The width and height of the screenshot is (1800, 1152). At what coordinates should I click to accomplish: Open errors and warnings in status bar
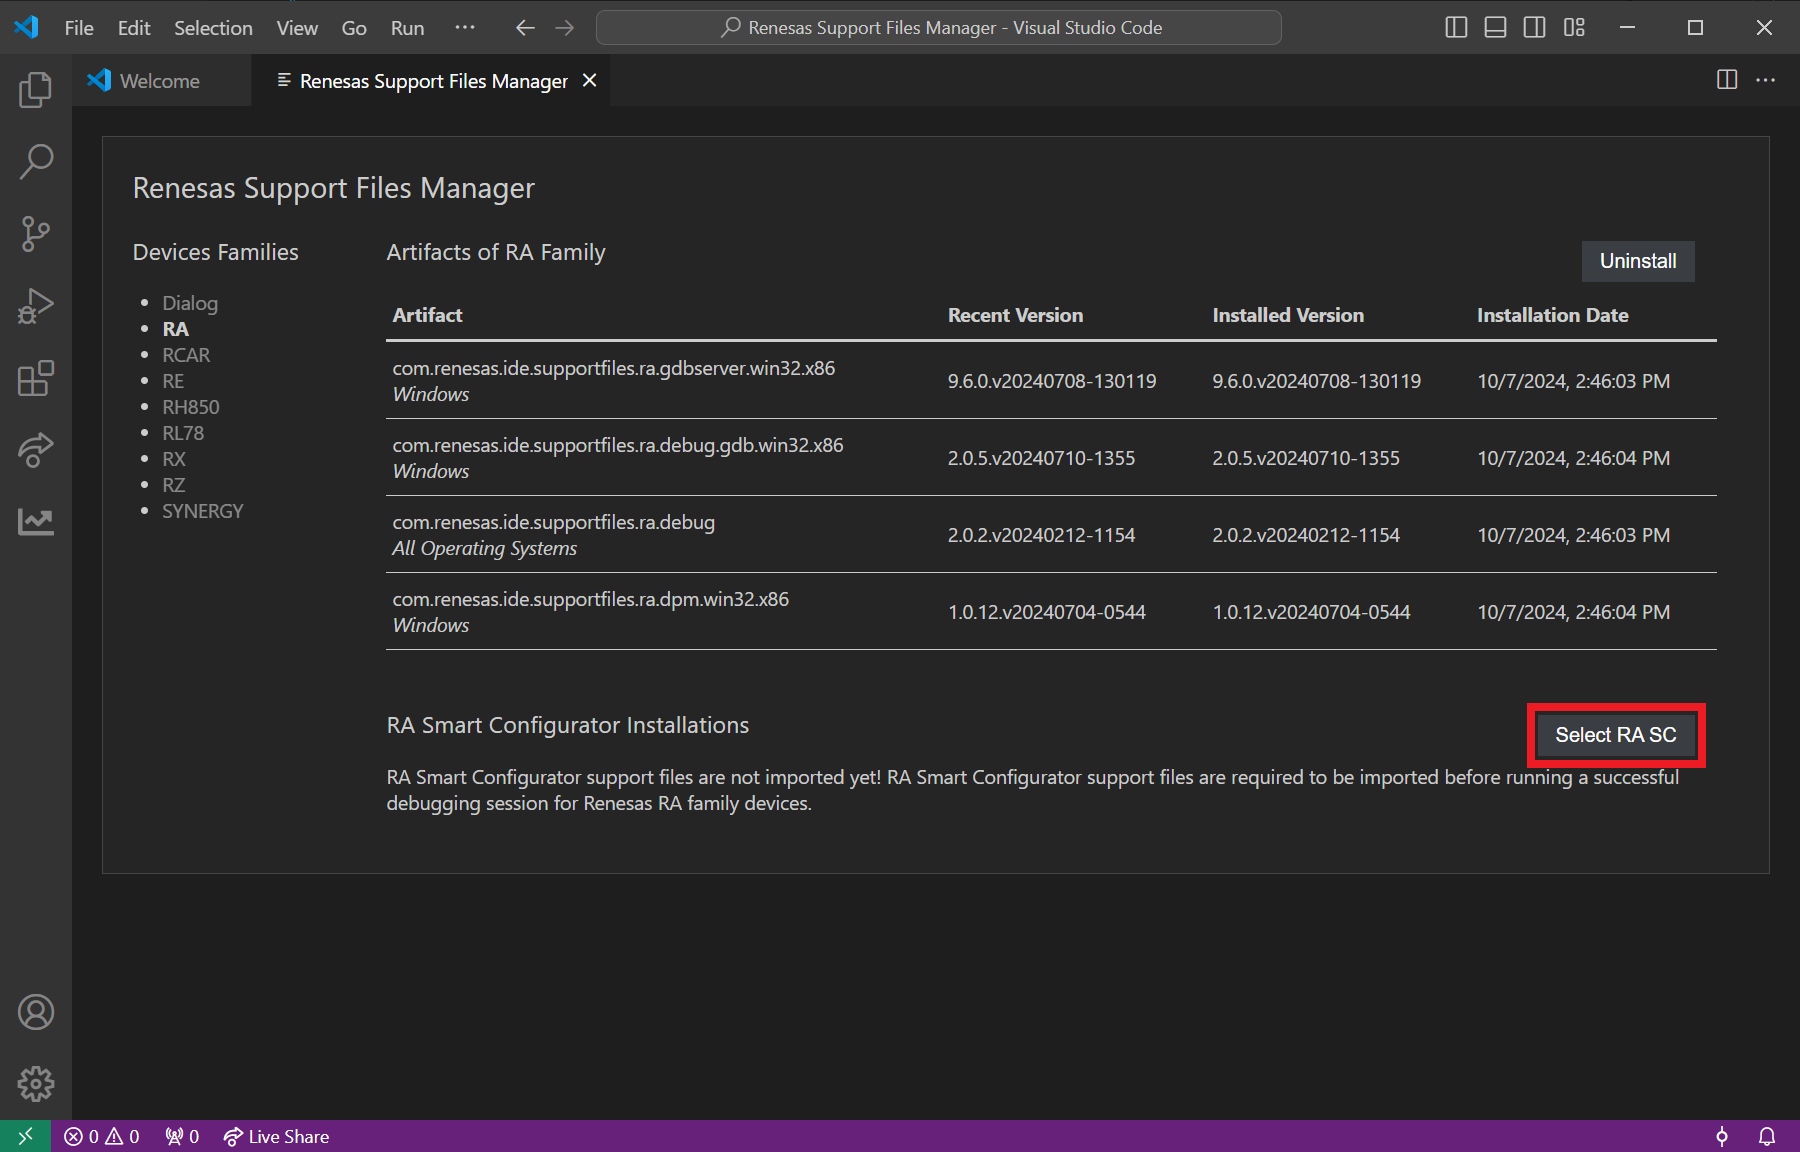tap(102, 1136)
